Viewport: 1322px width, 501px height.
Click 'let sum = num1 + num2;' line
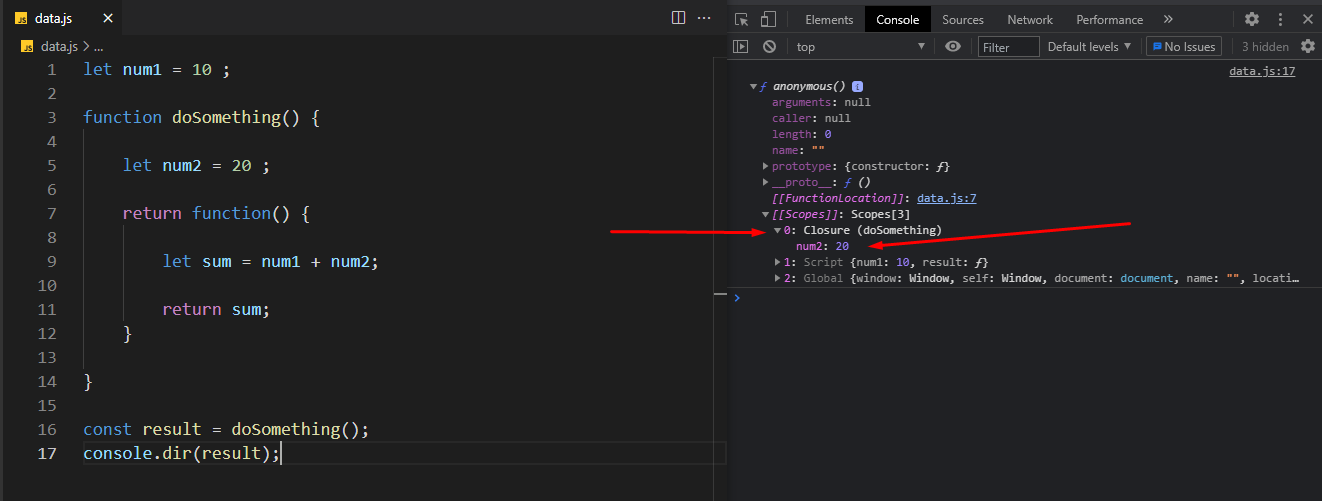pyautogui.click(x=270, y=261)
